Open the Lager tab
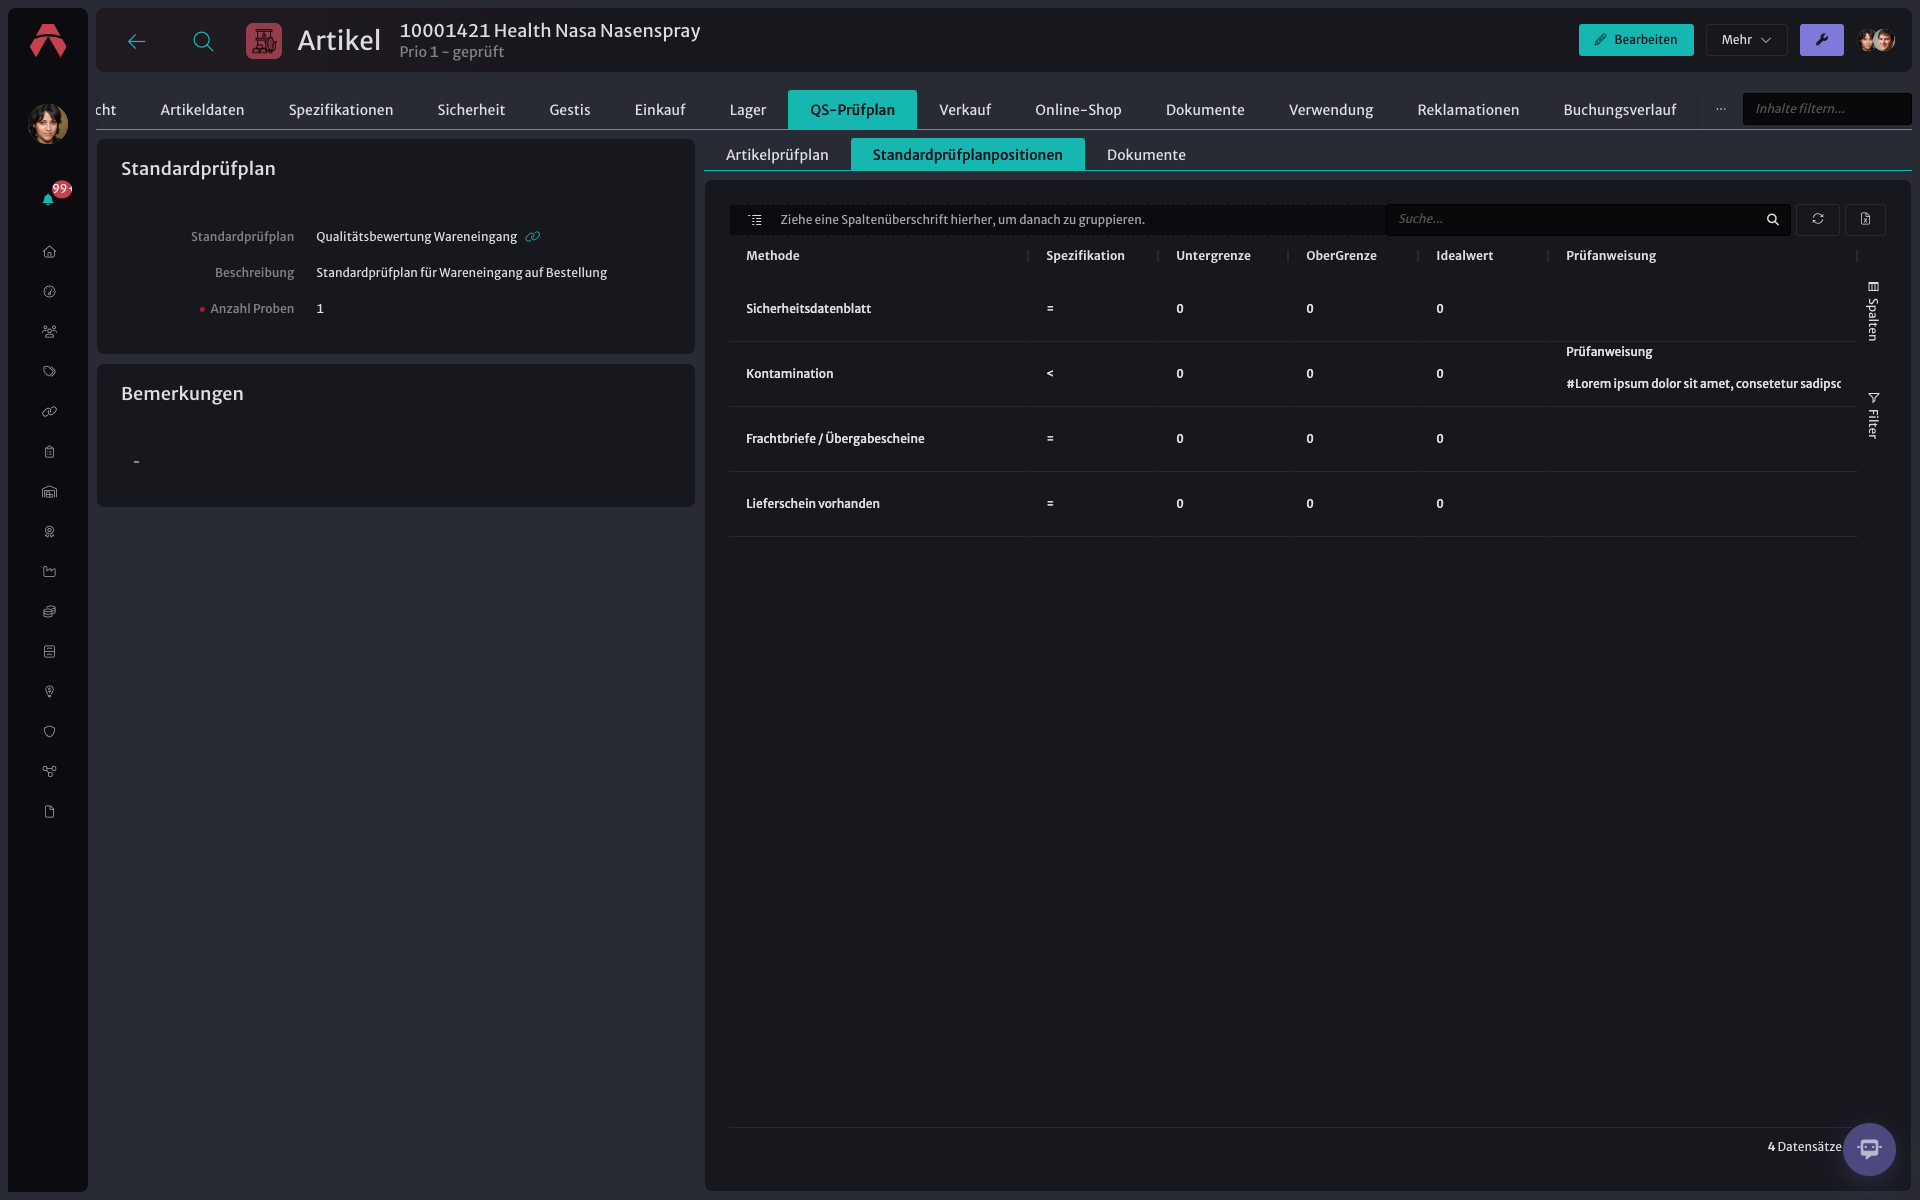Viewport: 1920px width, 1200px height. coord(747,110)
